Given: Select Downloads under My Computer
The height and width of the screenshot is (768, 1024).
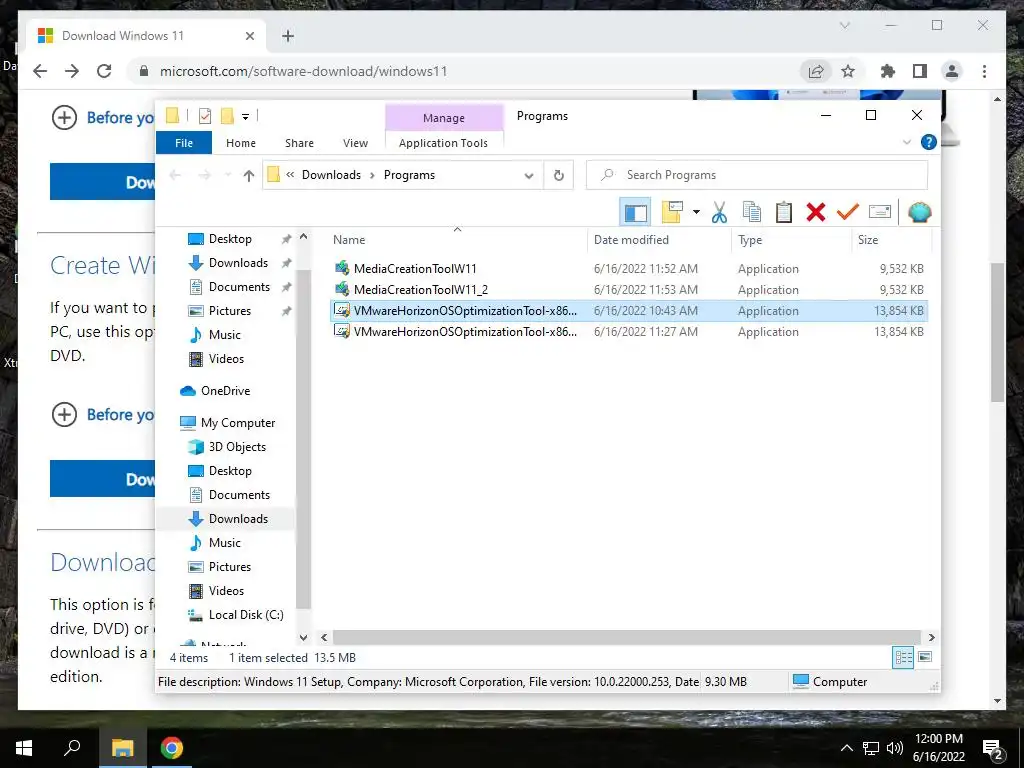Looking at the screenshot, I should click(x=238, y=519).
